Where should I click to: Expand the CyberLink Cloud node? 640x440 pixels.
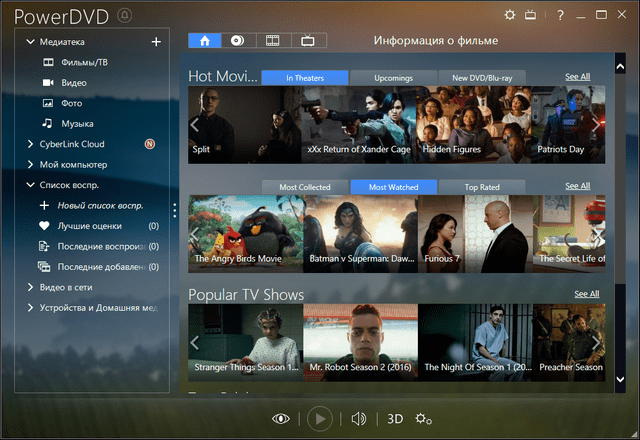click(30, 144)
